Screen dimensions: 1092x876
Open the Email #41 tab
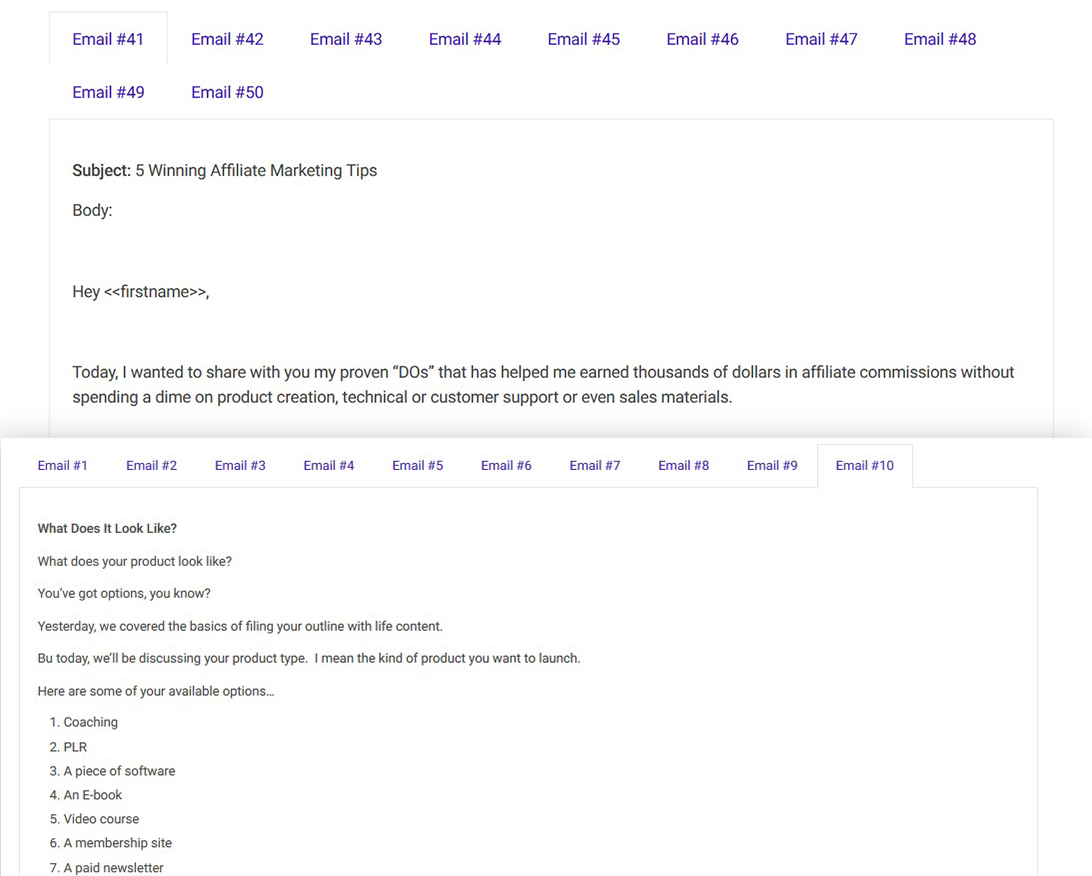pos(108,40)
